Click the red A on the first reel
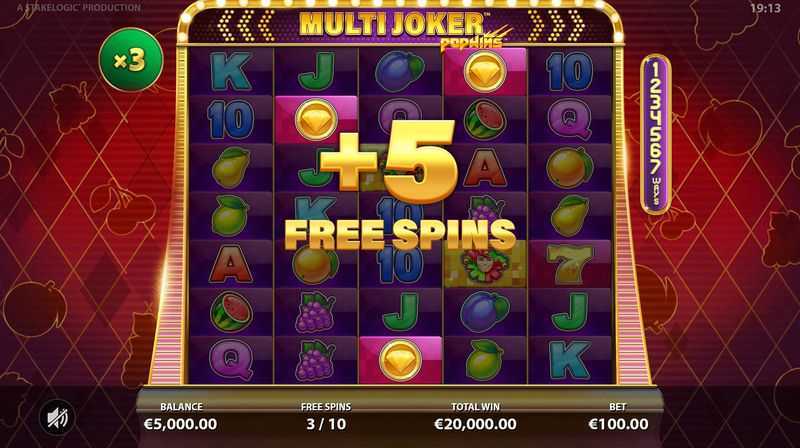 (x=231, y=265)
